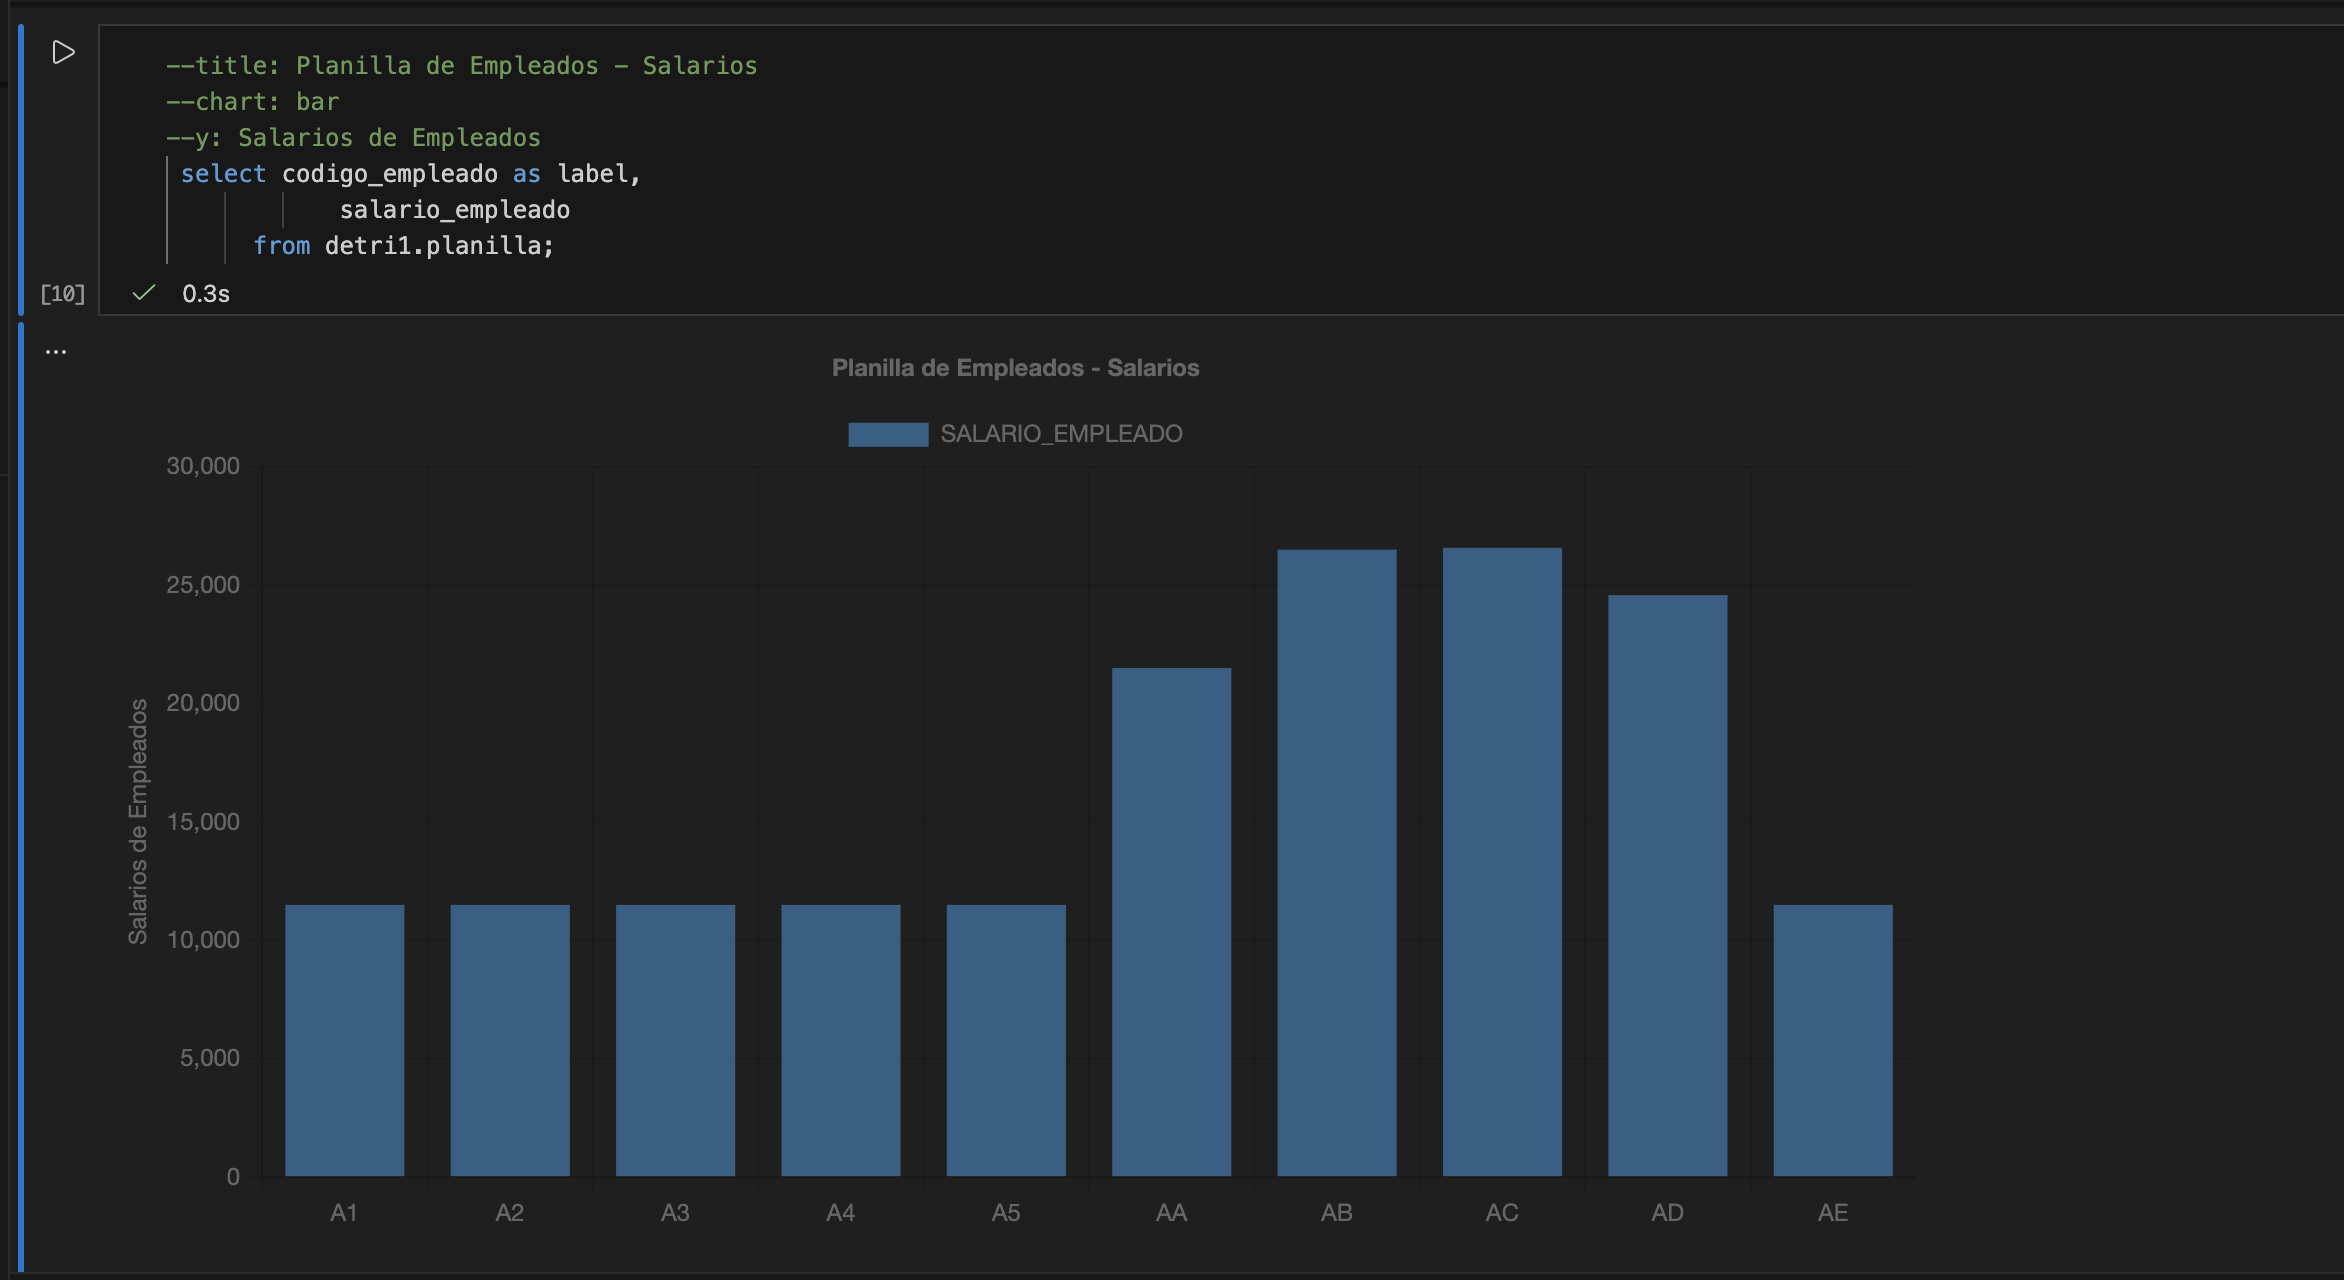Click the chart title Planilla de Empleados - Salarios
Image resolution: width=2344 pixels, height=1280 pixels.
[1015, 367]
